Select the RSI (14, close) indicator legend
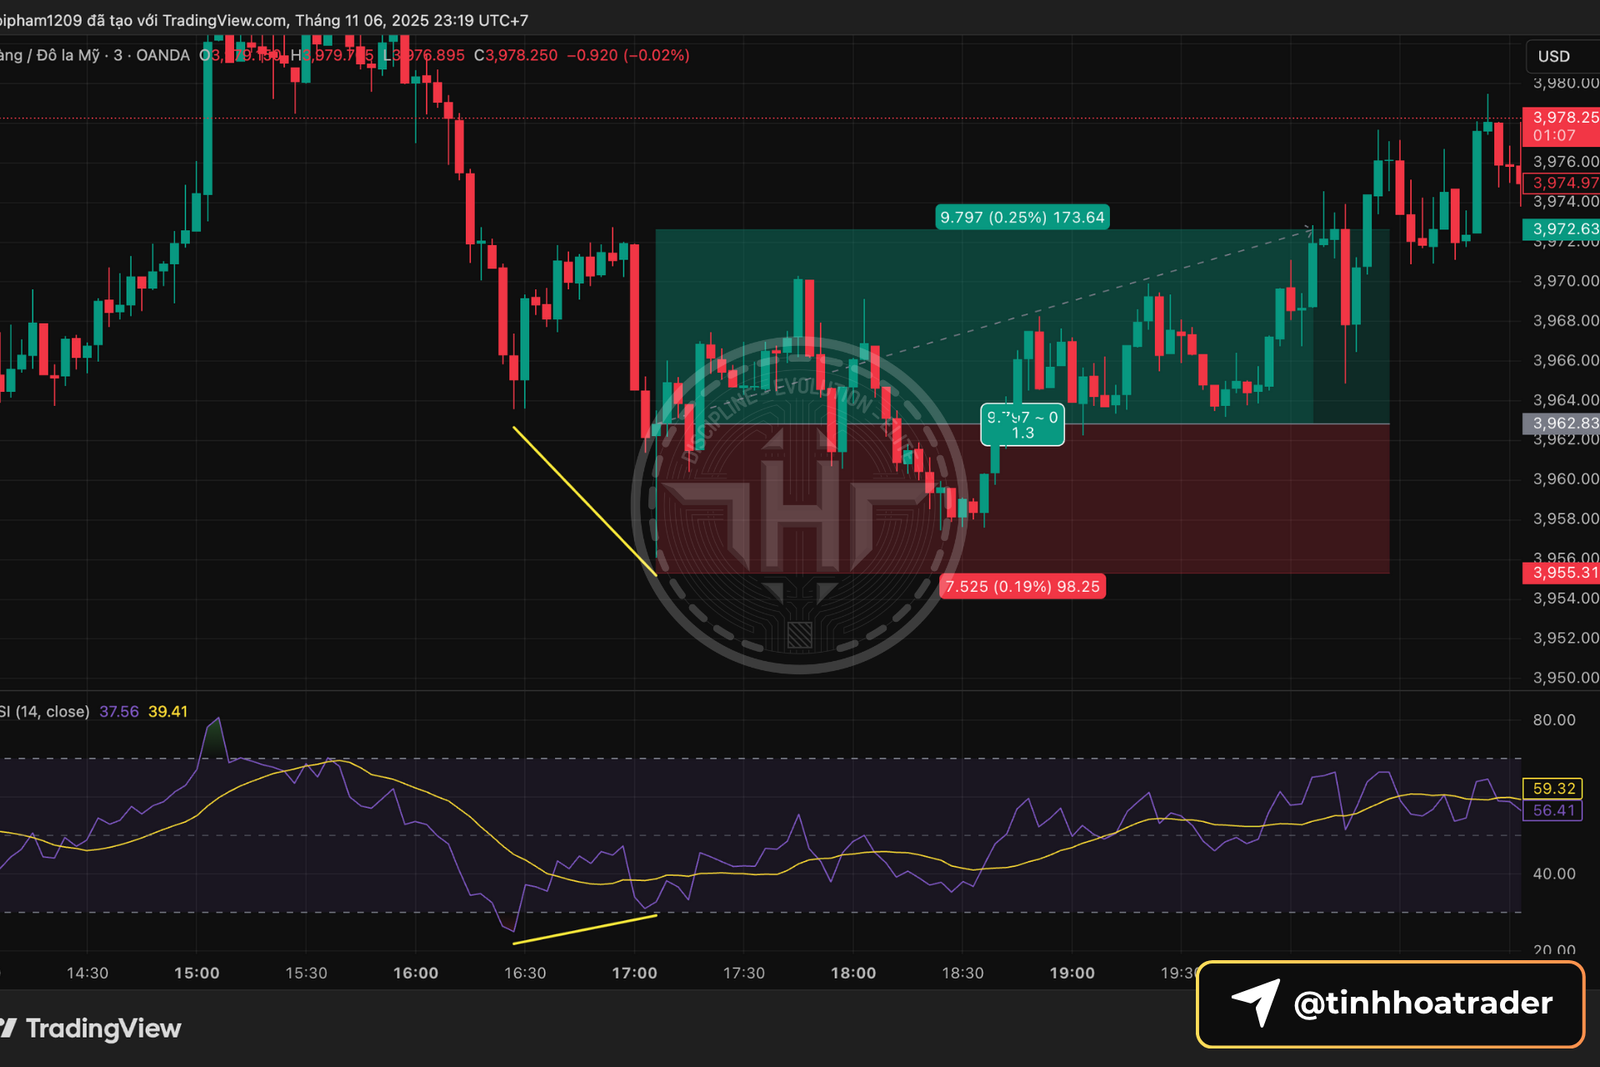This screenshot has height=1067, width=1600. click(45, 712)
